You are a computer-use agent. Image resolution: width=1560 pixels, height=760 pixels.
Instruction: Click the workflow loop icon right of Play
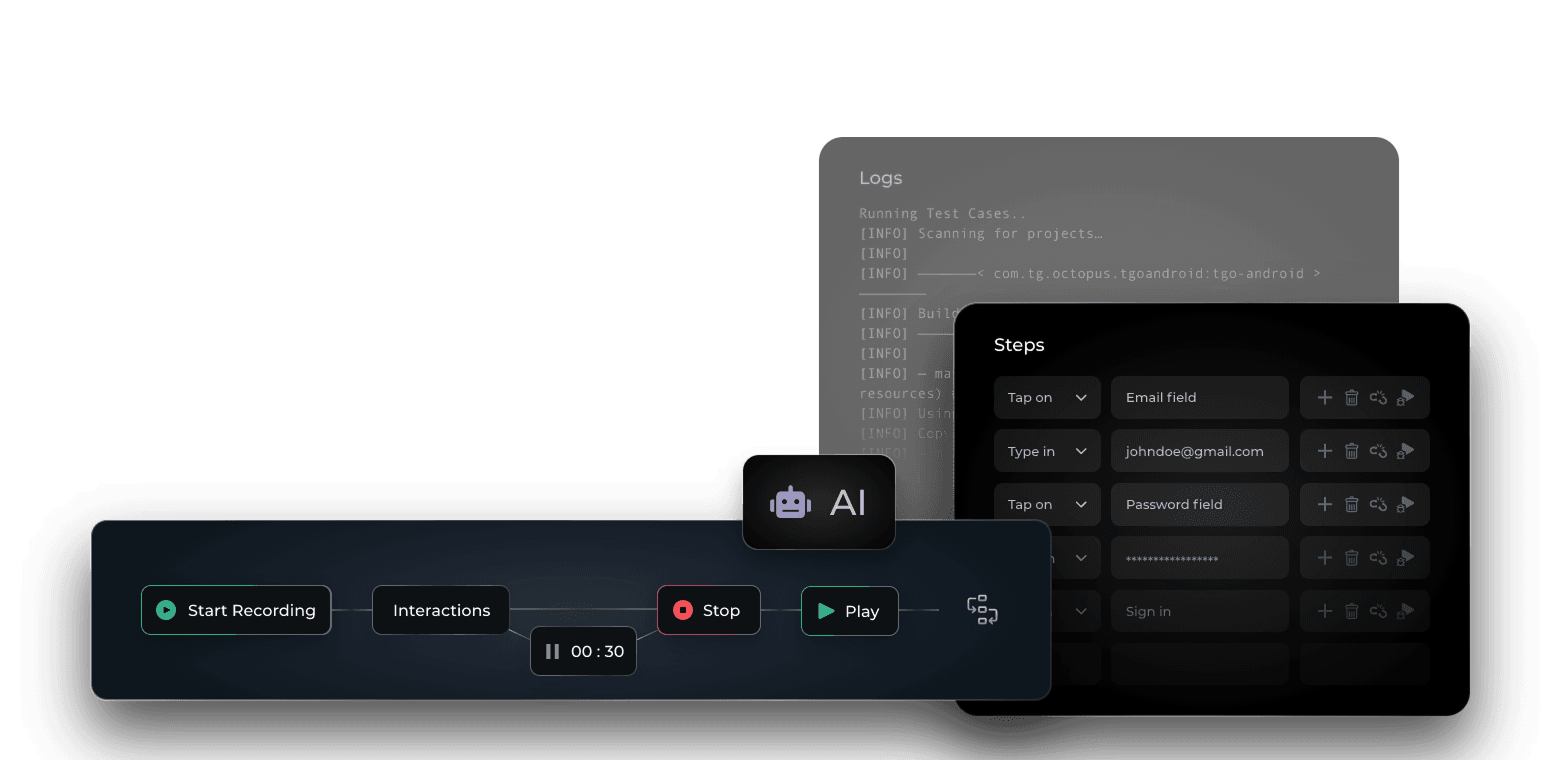[x=982, y=610]
